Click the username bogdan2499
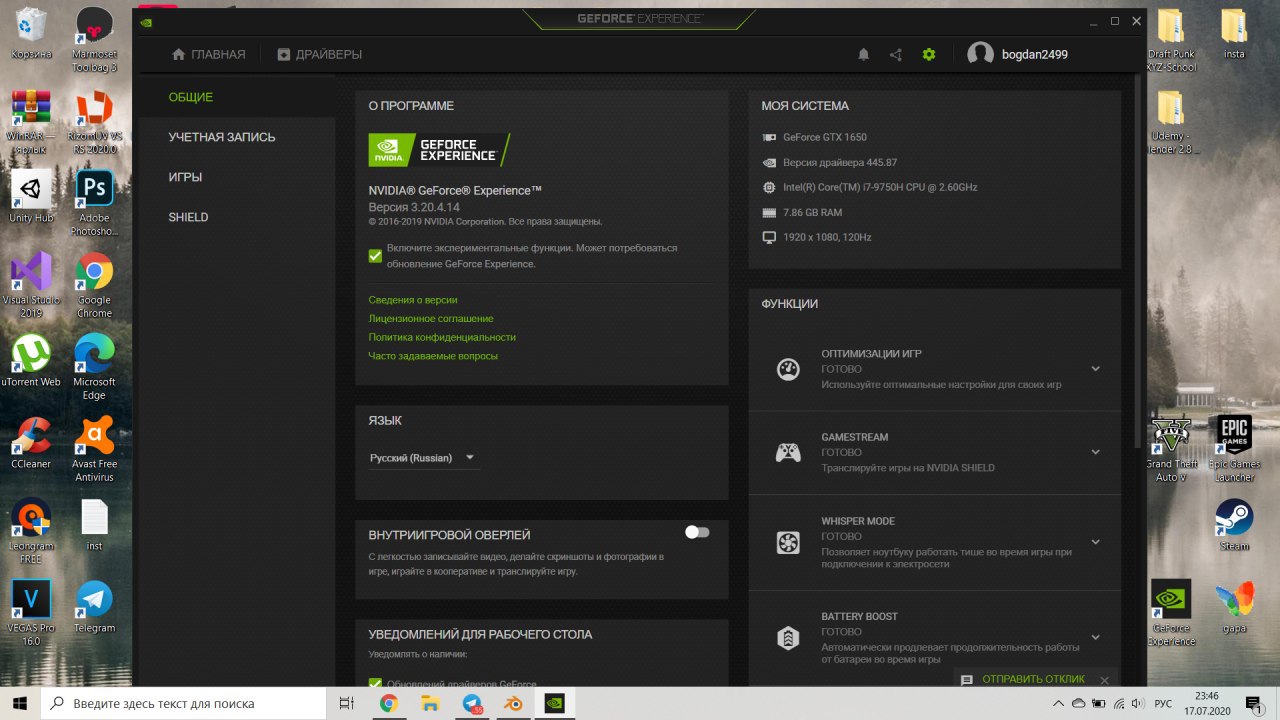 1035,55
